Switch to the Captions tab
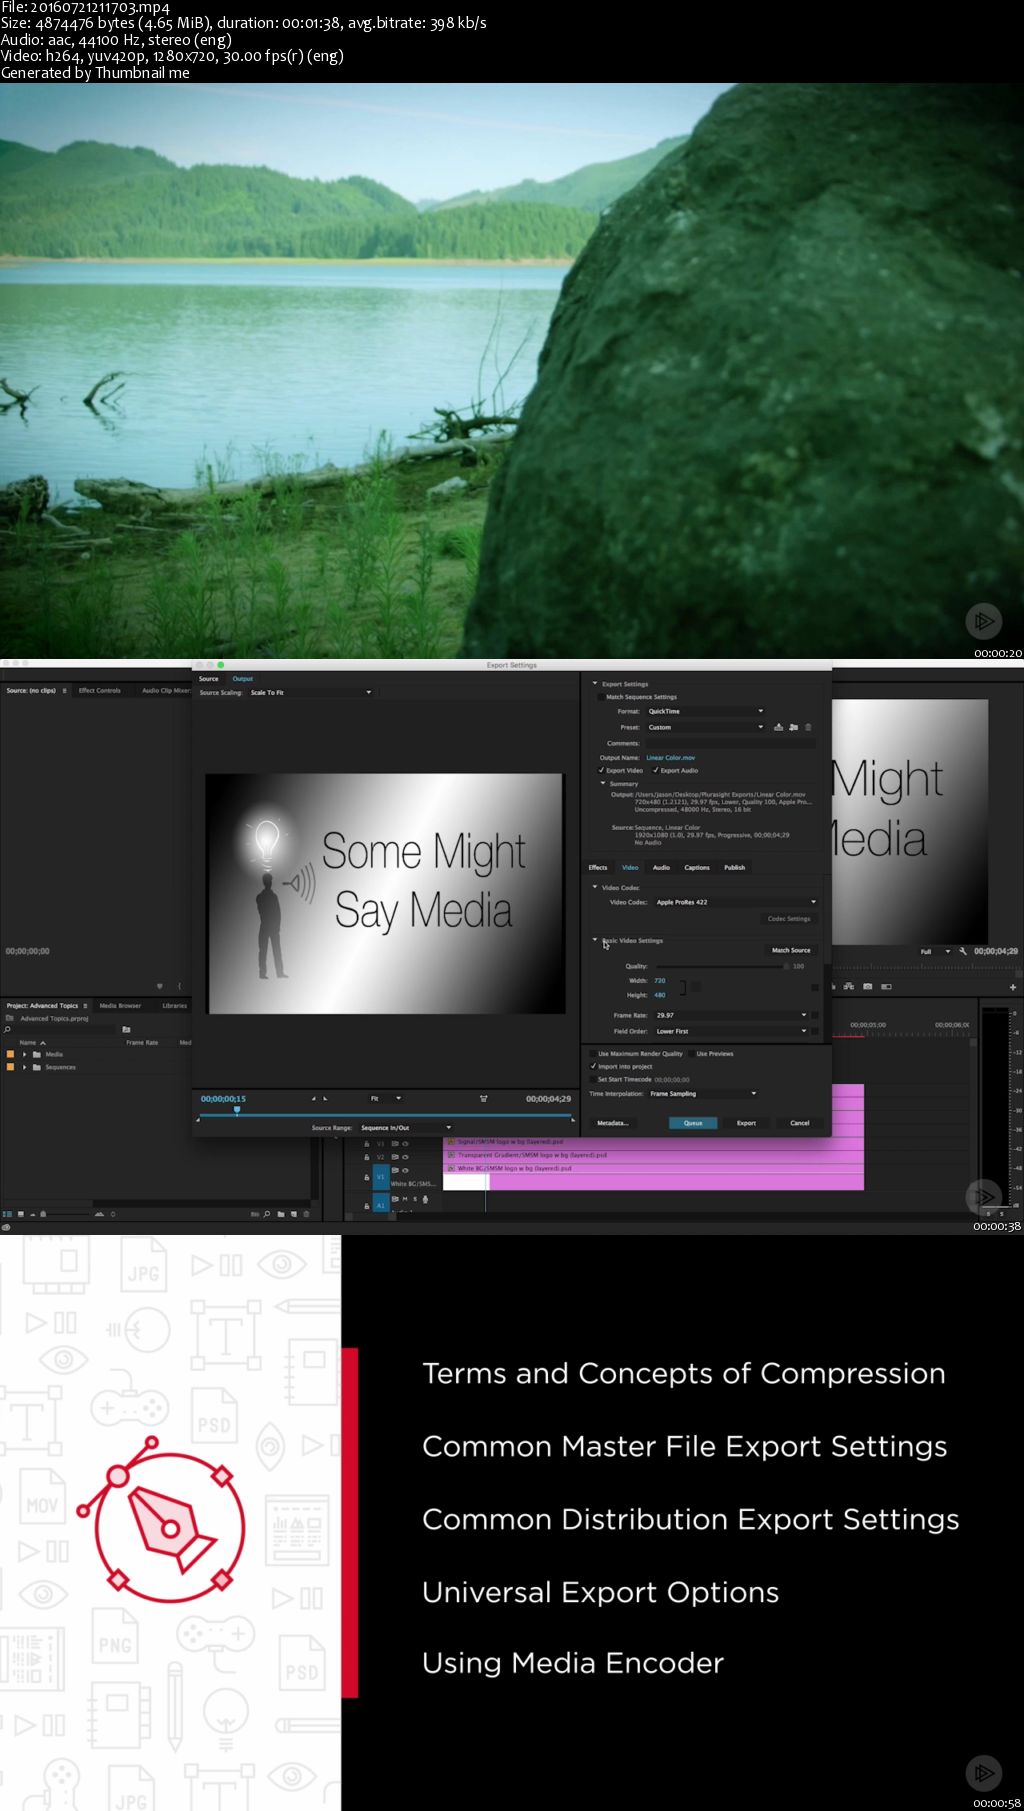This screenshot has height=1811, width=1024. coord(697,867)
